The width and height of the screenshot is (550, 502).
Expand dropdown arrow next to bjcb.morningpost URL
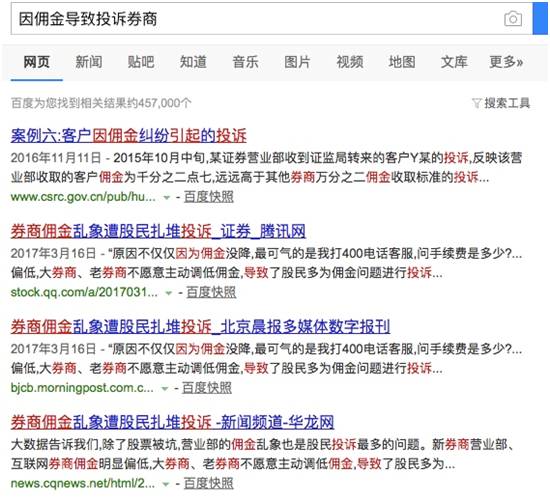coord(164,388)
